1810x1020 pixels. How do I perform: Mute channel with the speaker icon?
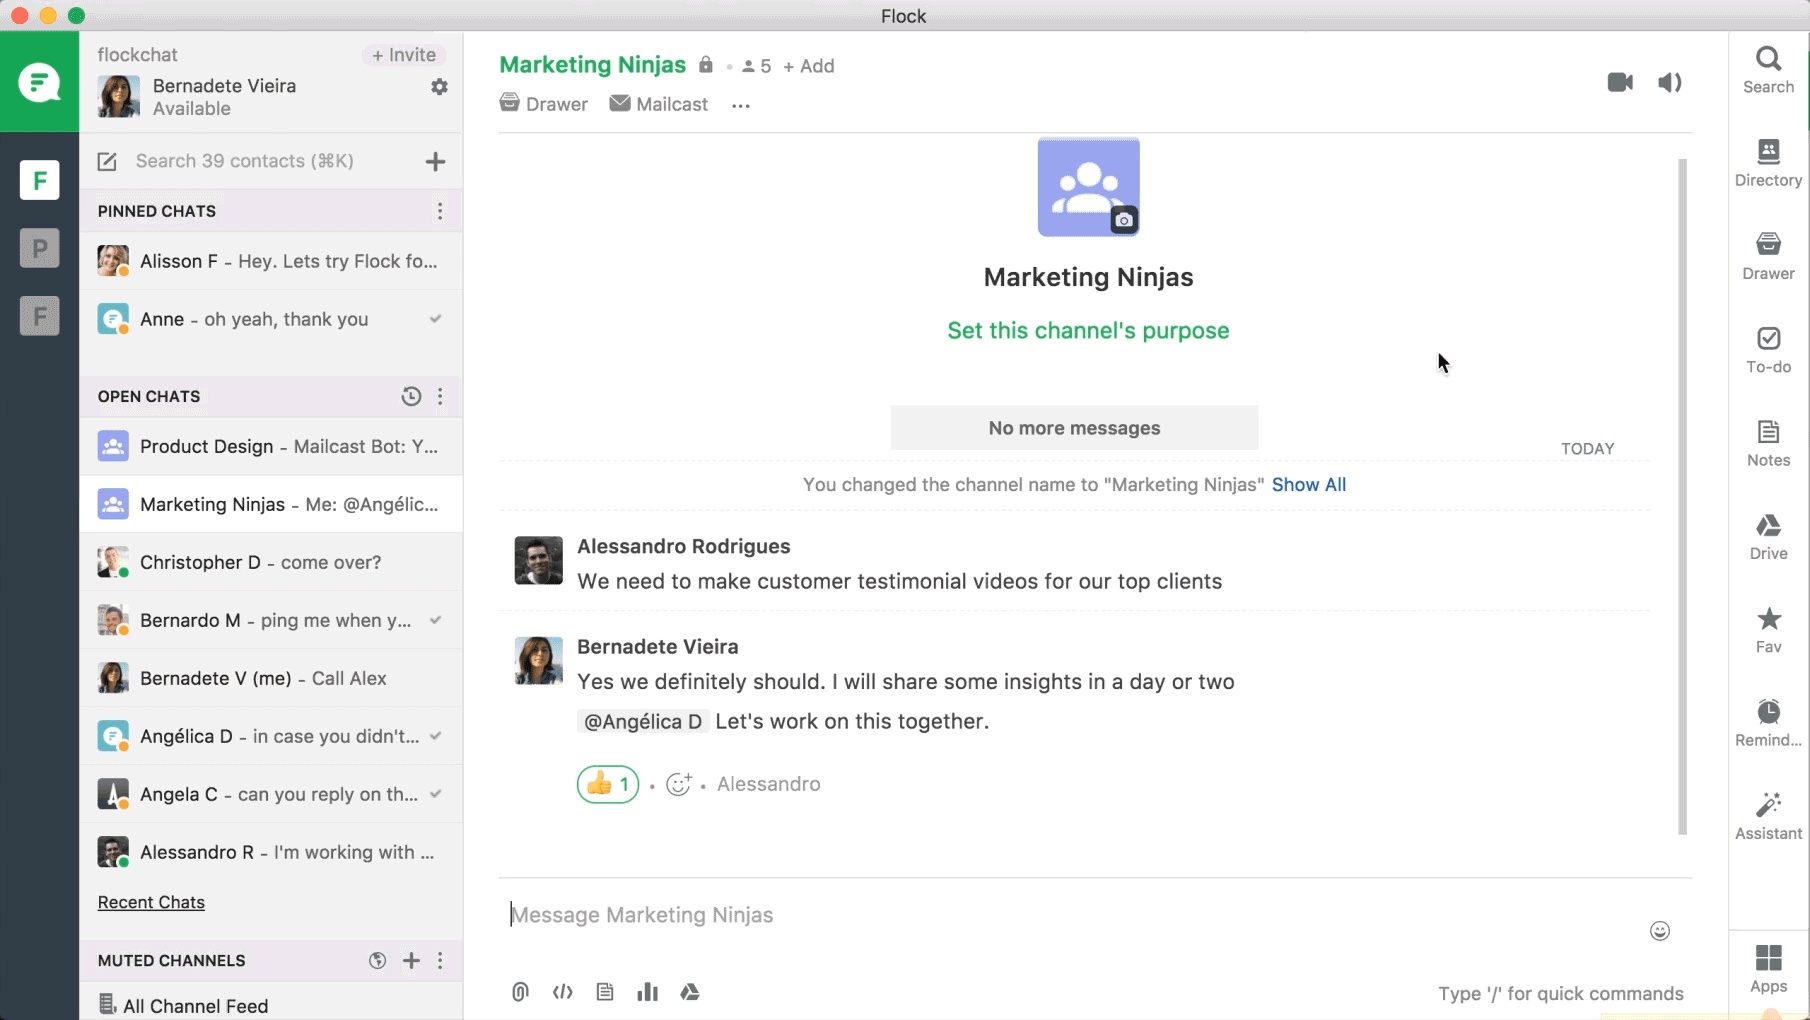(x=1670, y=82)
